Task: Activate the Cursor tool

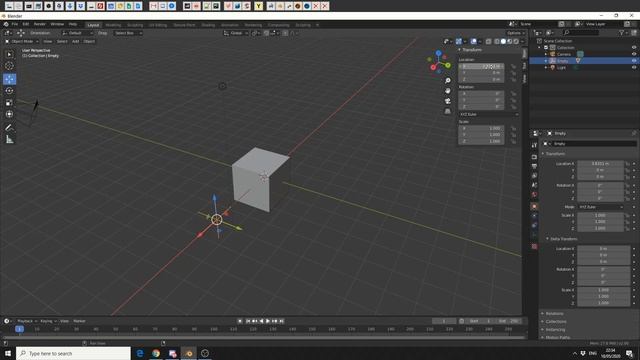Action: [9, 66]
